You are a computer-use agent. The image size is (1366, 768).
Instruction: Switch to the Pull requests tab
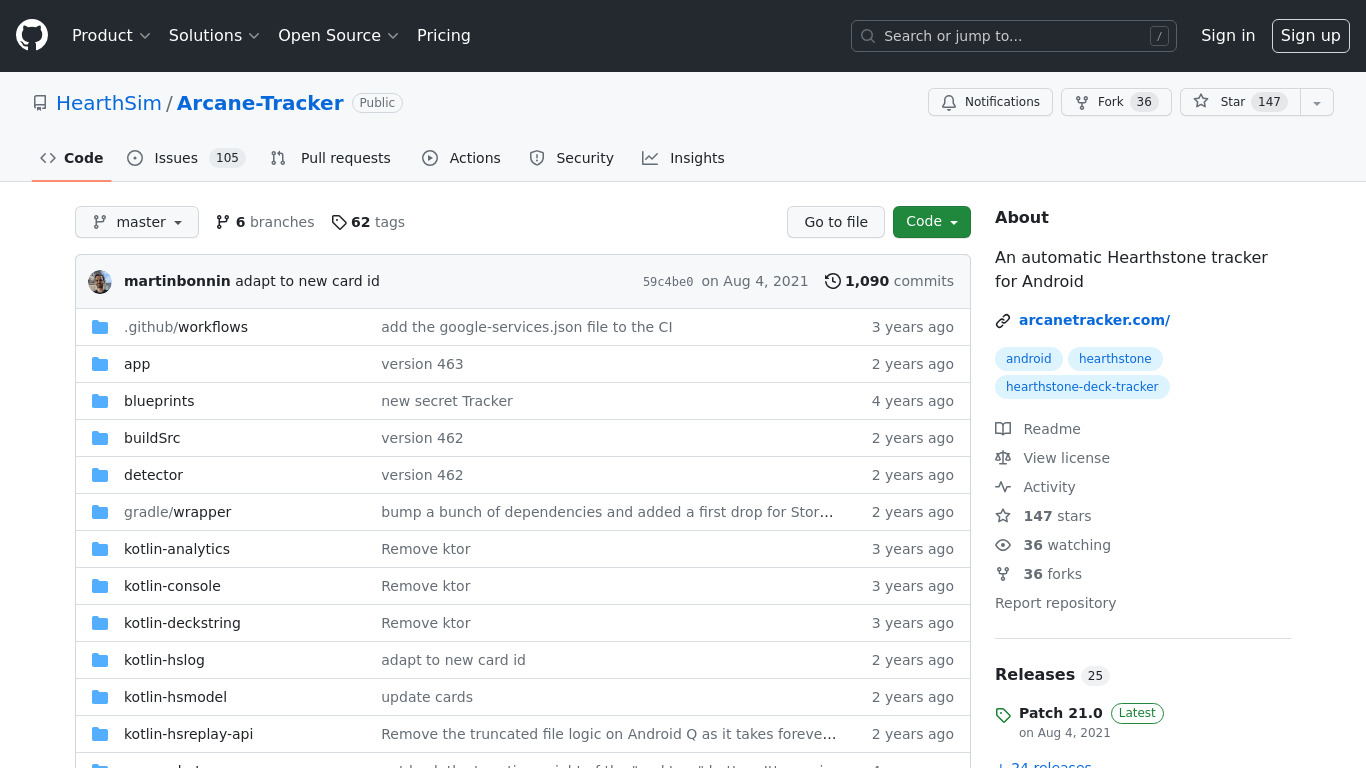click(x=331, y=158)
